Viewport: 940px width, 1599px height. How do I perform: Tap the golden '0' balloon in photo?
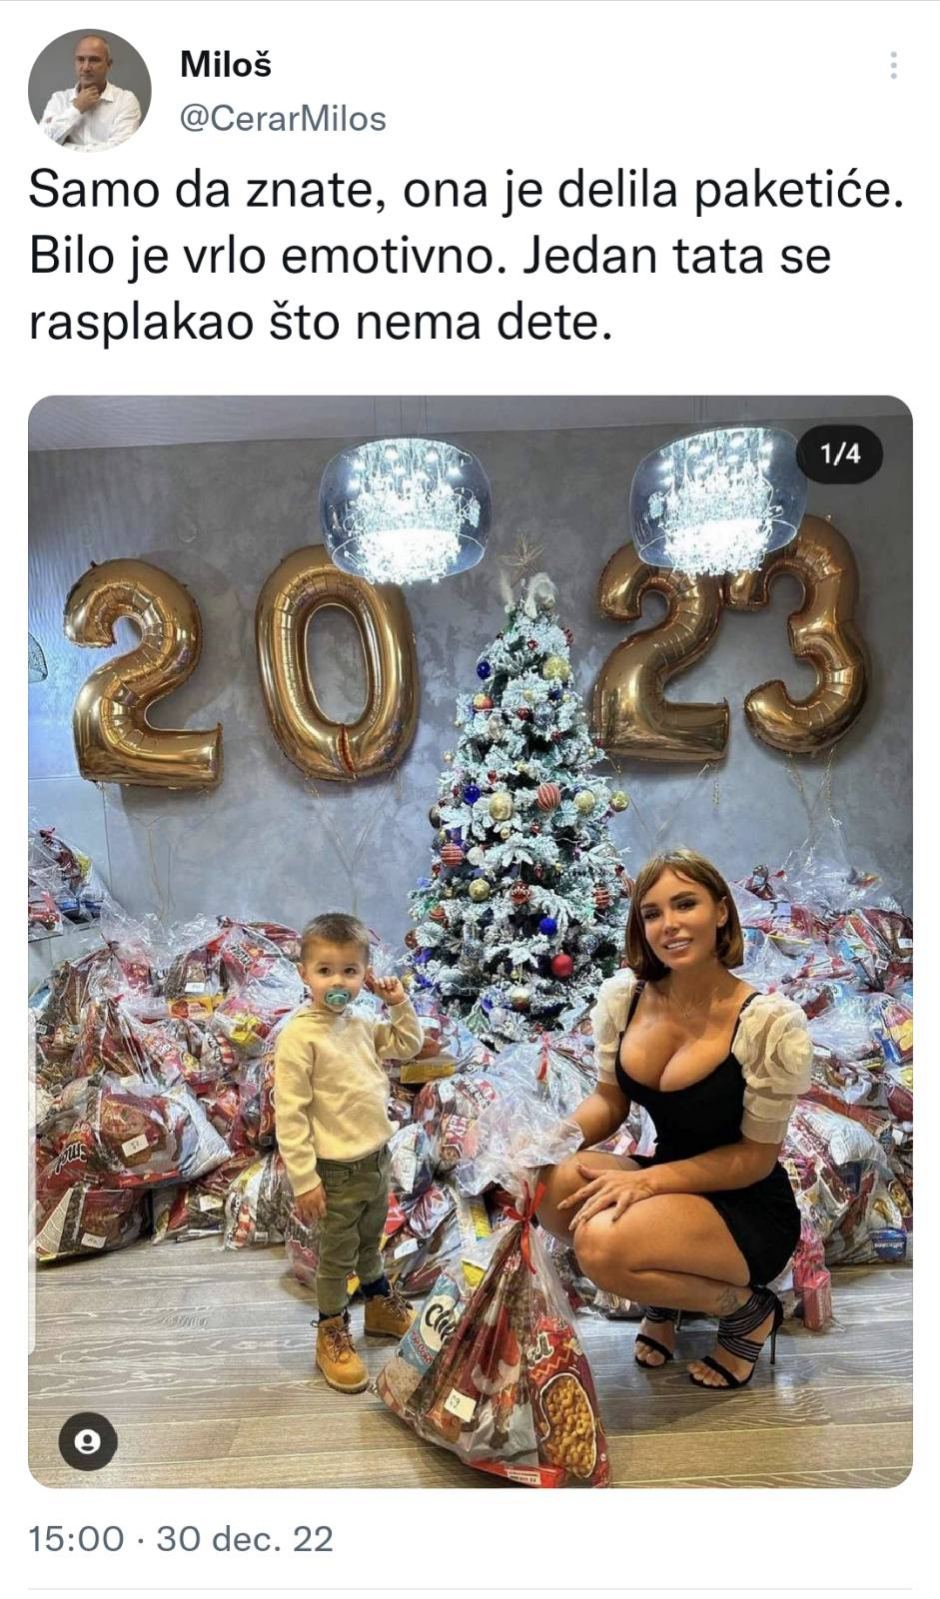click(333, 664)
